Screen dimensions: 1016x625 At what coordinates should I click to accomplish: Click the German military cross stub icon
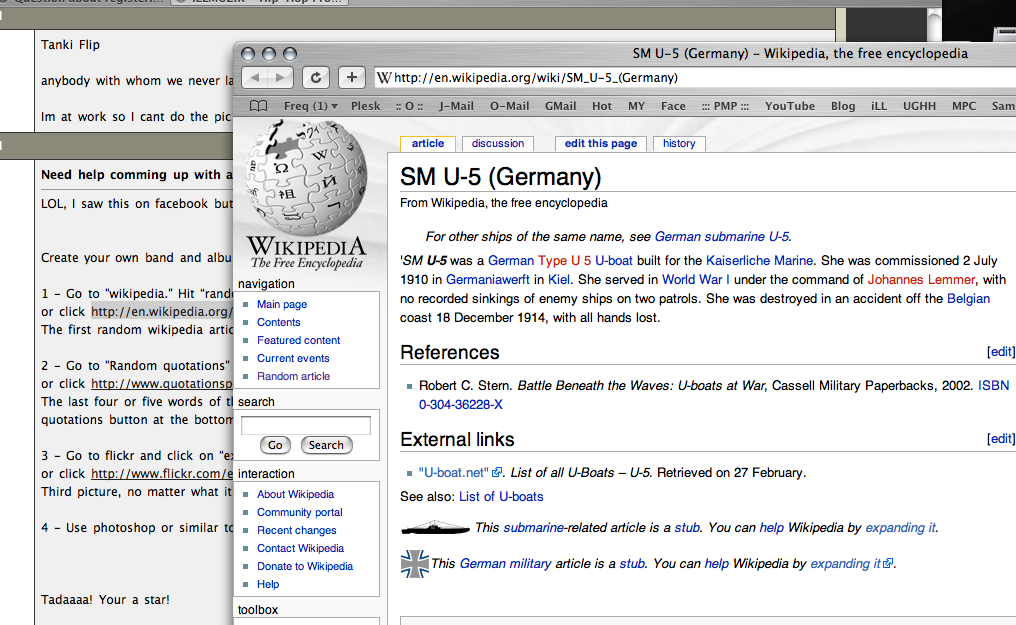click(415, 563)
